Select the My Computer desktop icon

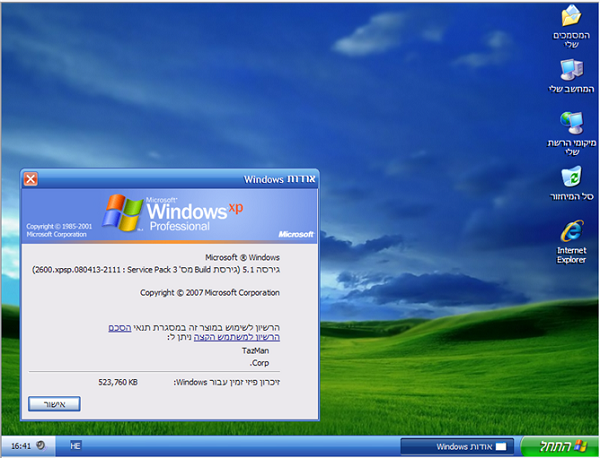[x=571, y=76]
